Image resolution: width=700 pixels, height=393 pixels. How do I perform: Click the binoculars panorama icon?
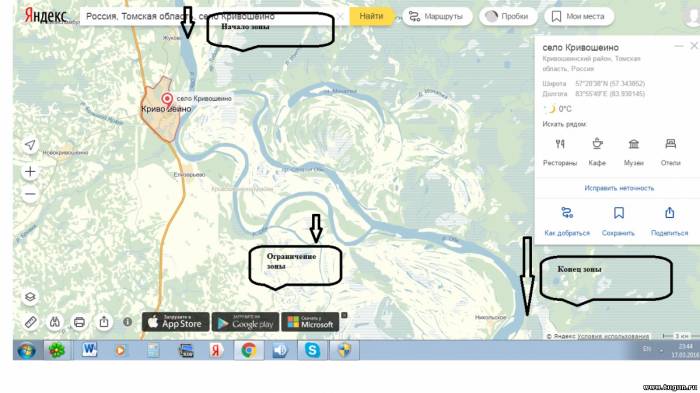pos(55,322)
